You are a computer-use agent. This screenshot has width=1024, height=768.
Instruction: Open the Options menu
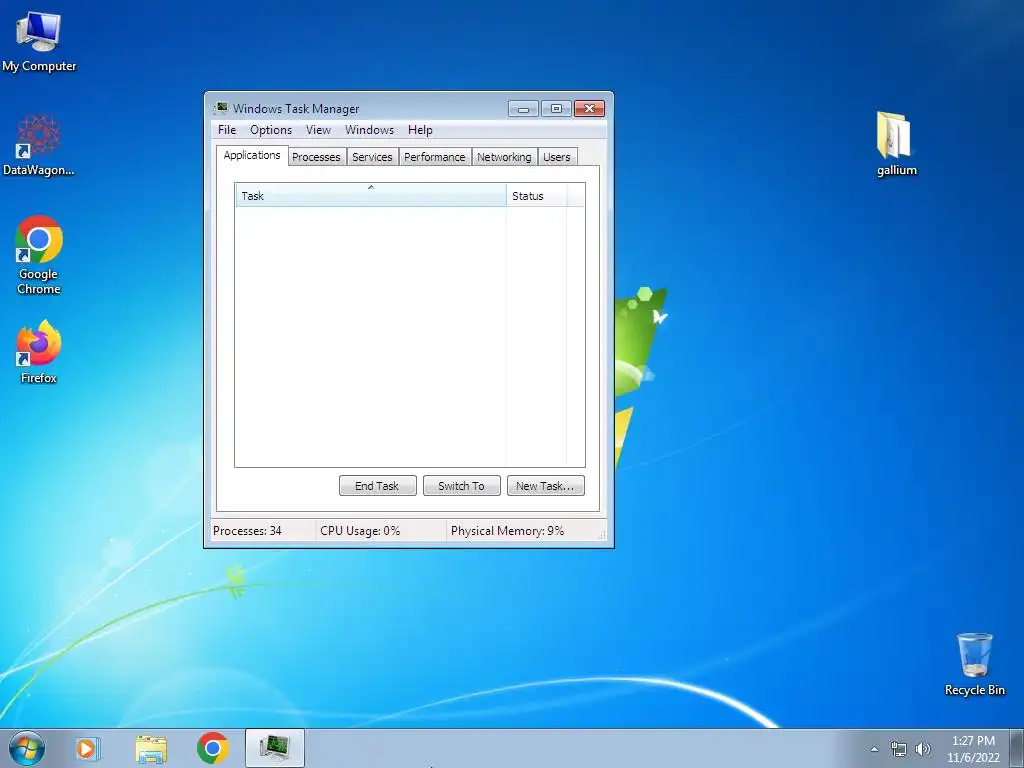pos(271,130)
